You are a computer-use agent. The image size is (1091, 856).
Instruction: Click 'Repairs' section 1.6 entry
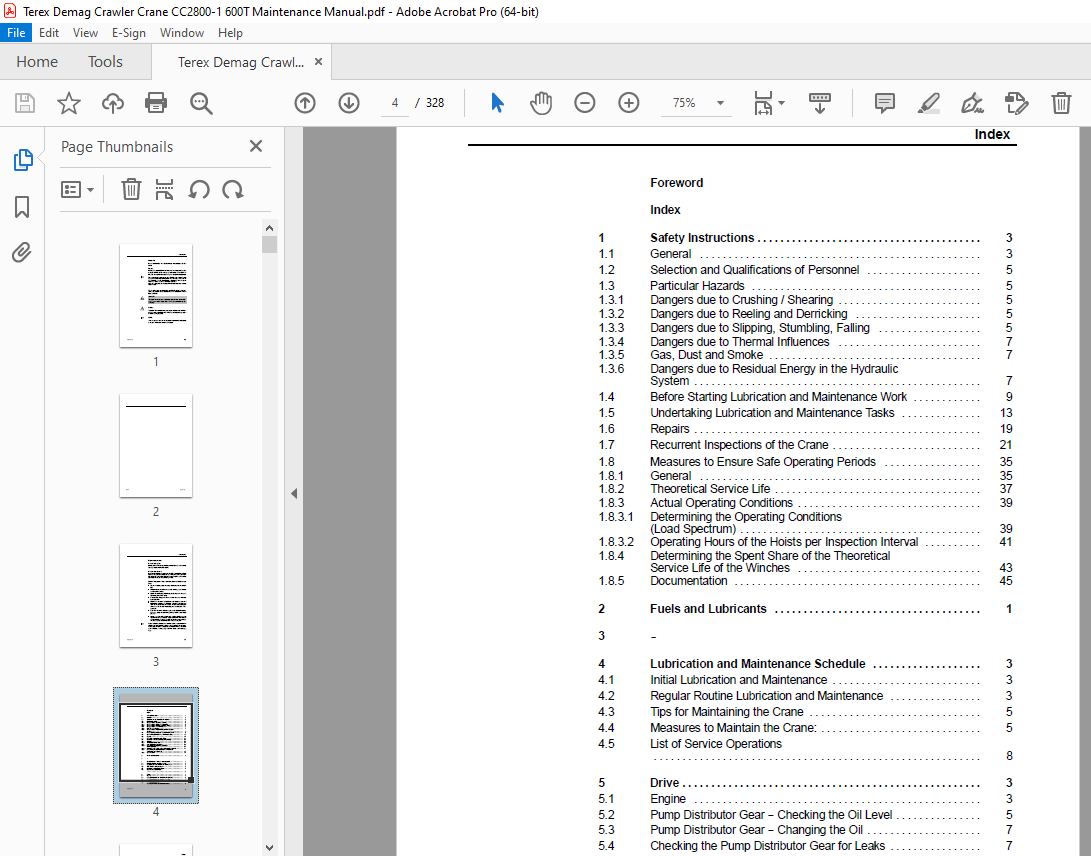point(669,429)
